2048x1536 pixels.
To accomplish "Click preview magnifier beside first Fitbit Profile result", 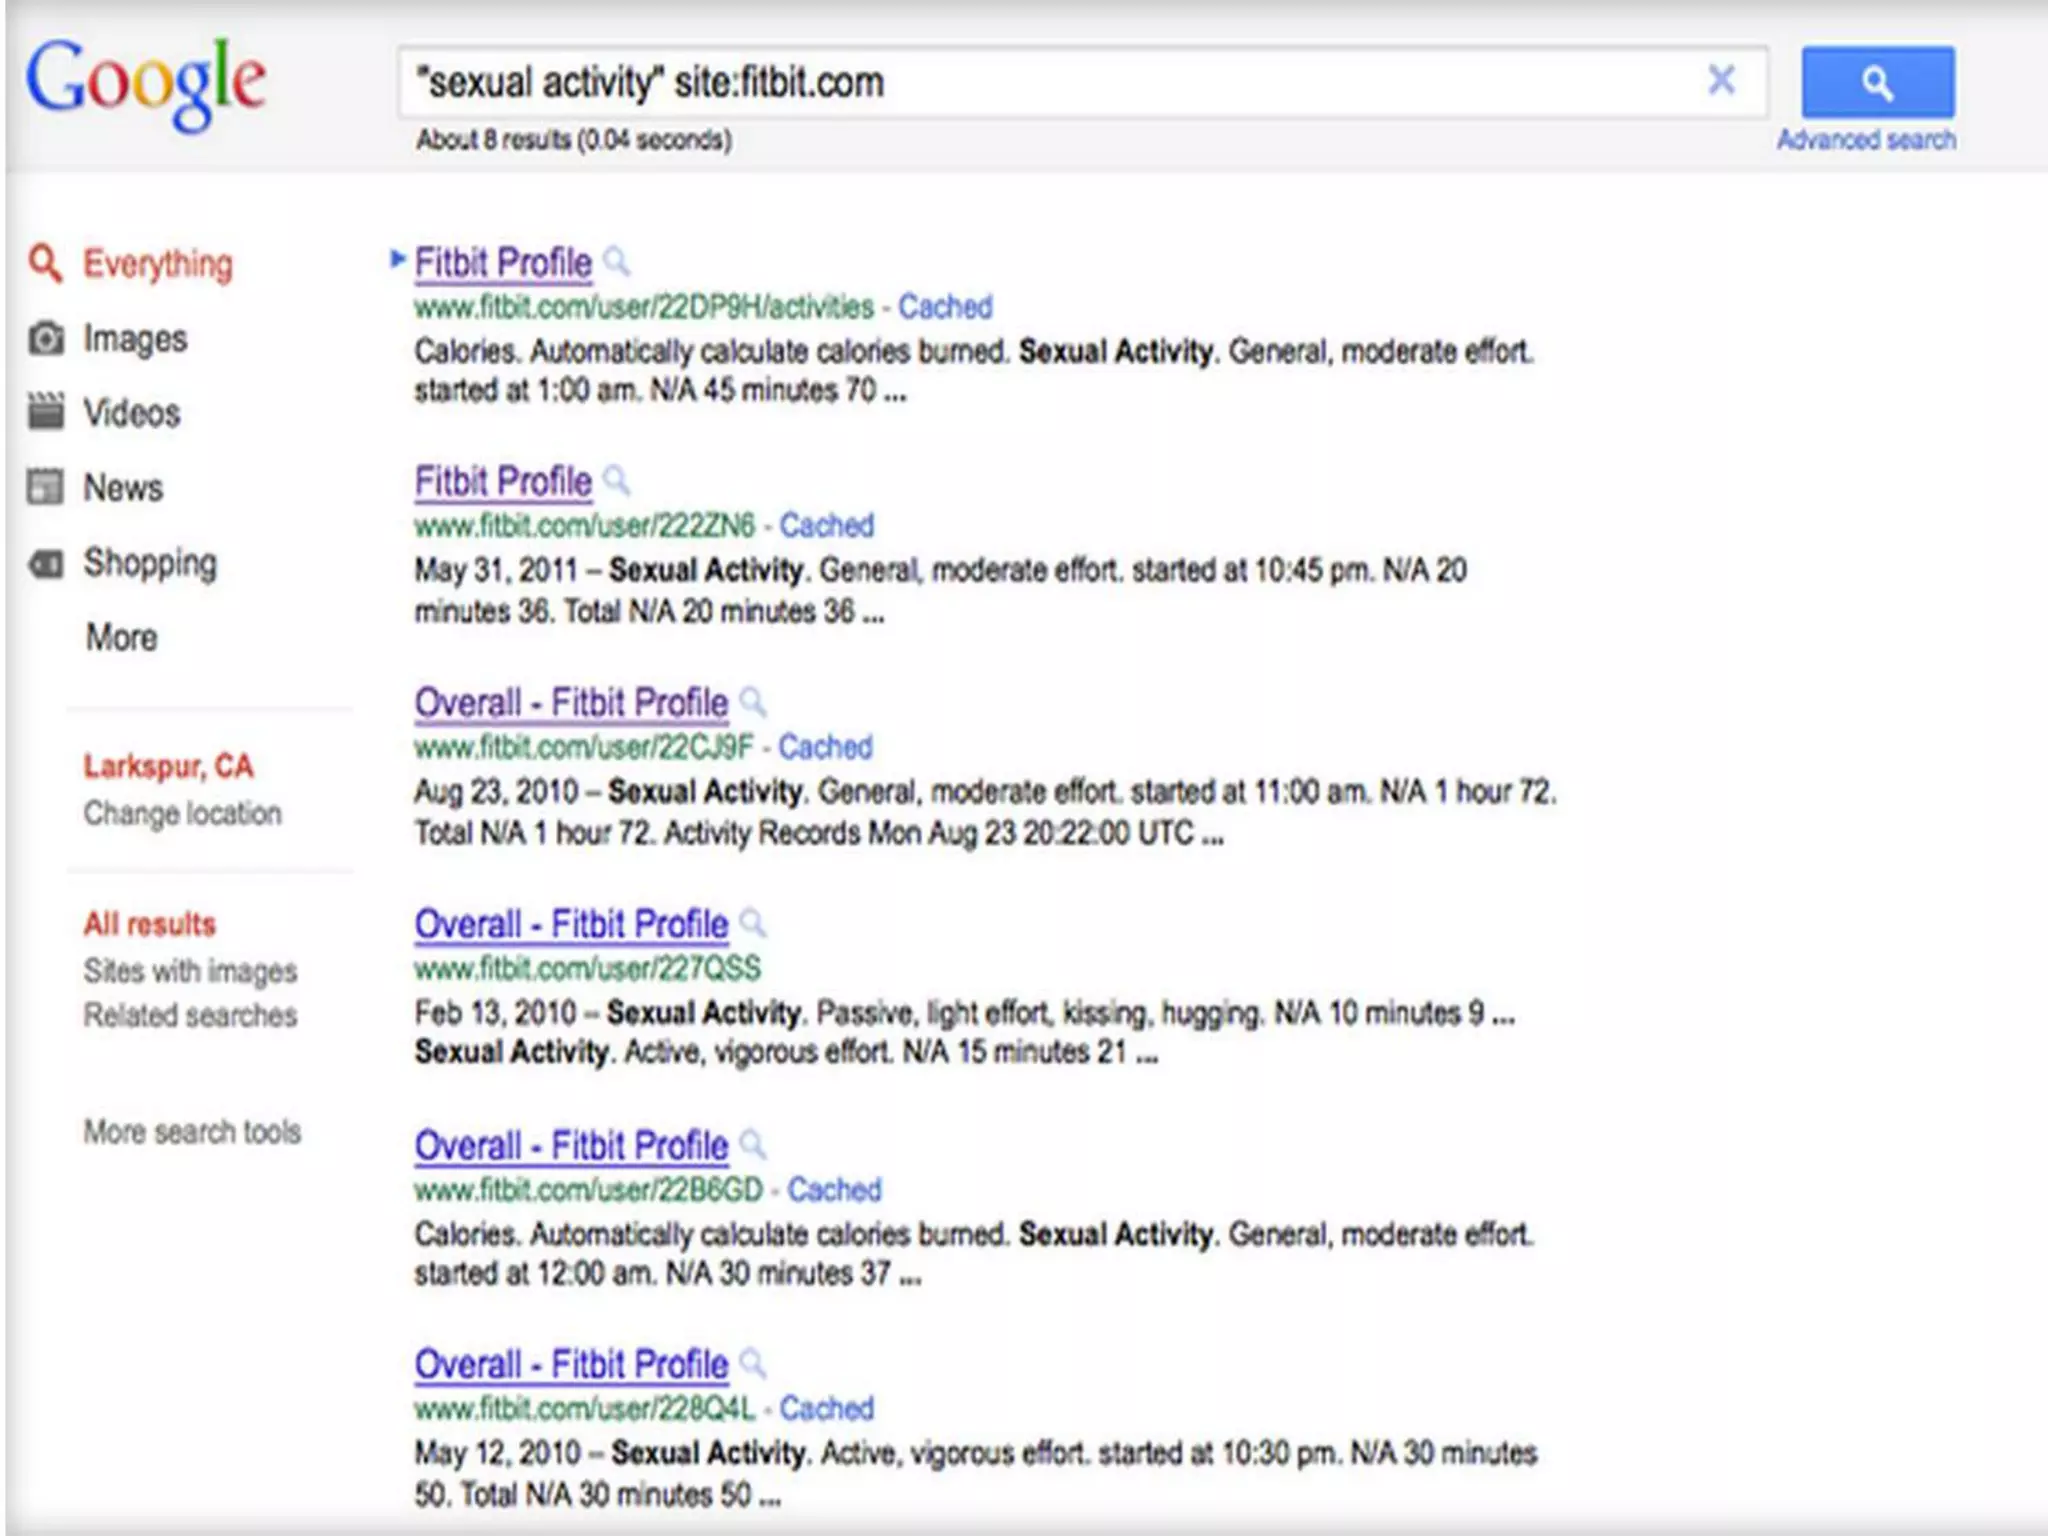I will pyautogui.click(x=618, y=262).
